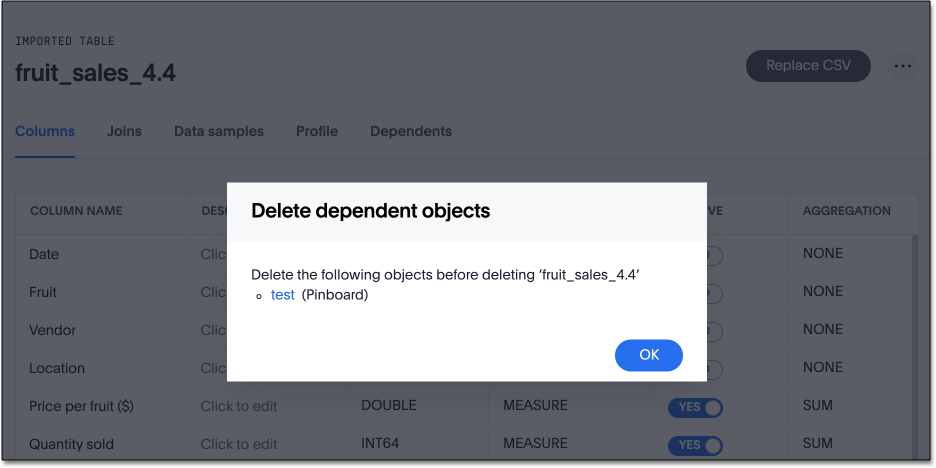The height and width of the screenshot is (468, 936).
Task: Edit description for Quantity sold row
Action: pyautogui.click(x=239, y=444)
